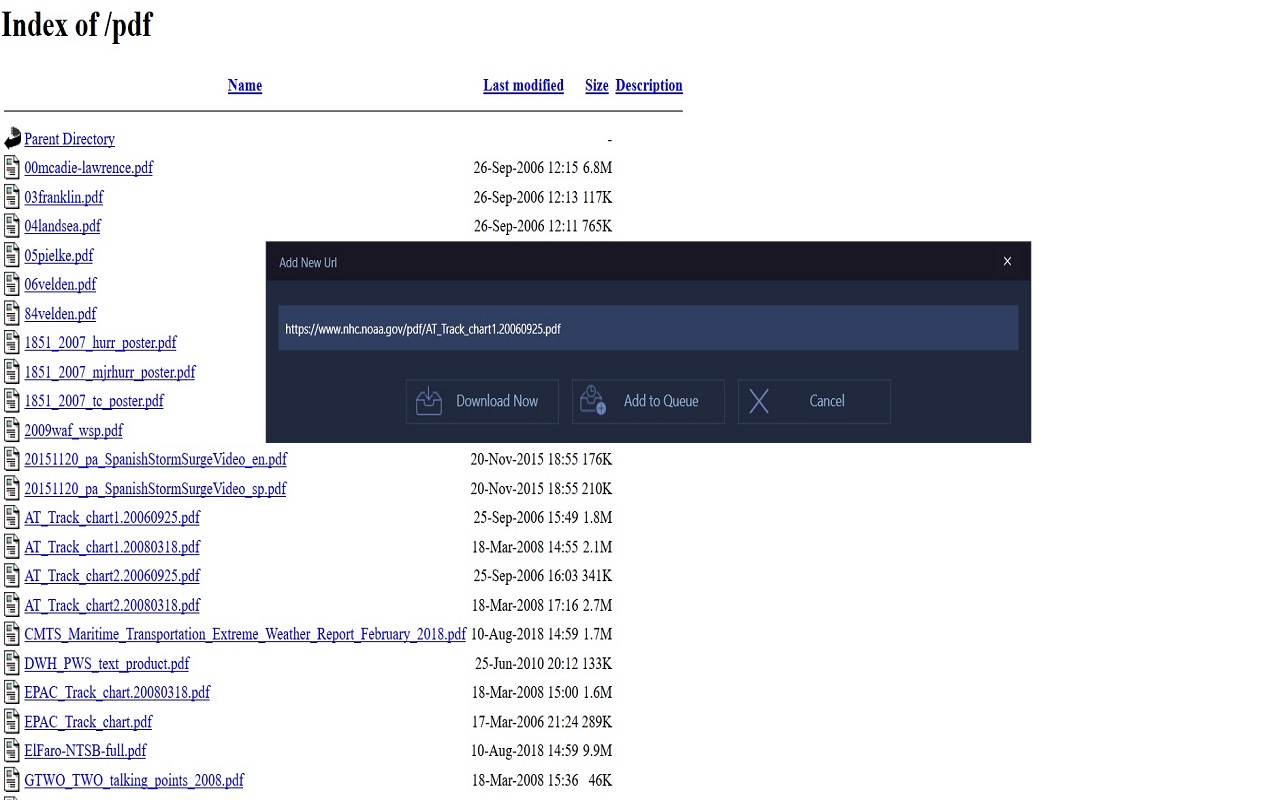This screenshot has height=800, width=1280.
Task: Open CMTS Maritime Transportation Extreme Weather Report link
Action: 245,634
